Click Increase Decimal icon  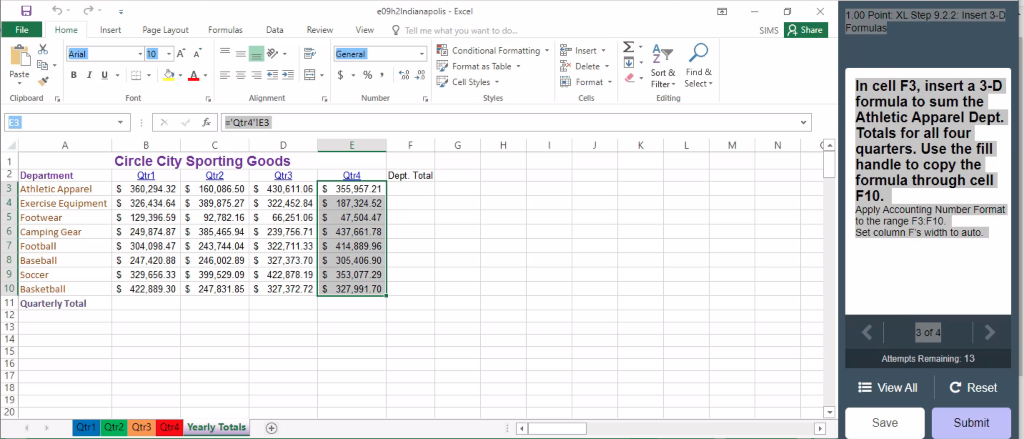click(x=403, y=75)
